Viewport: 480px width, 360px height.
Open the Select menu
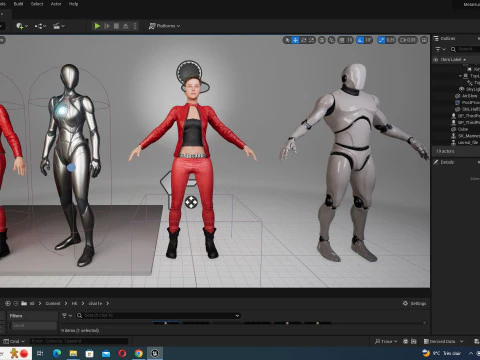37,4
